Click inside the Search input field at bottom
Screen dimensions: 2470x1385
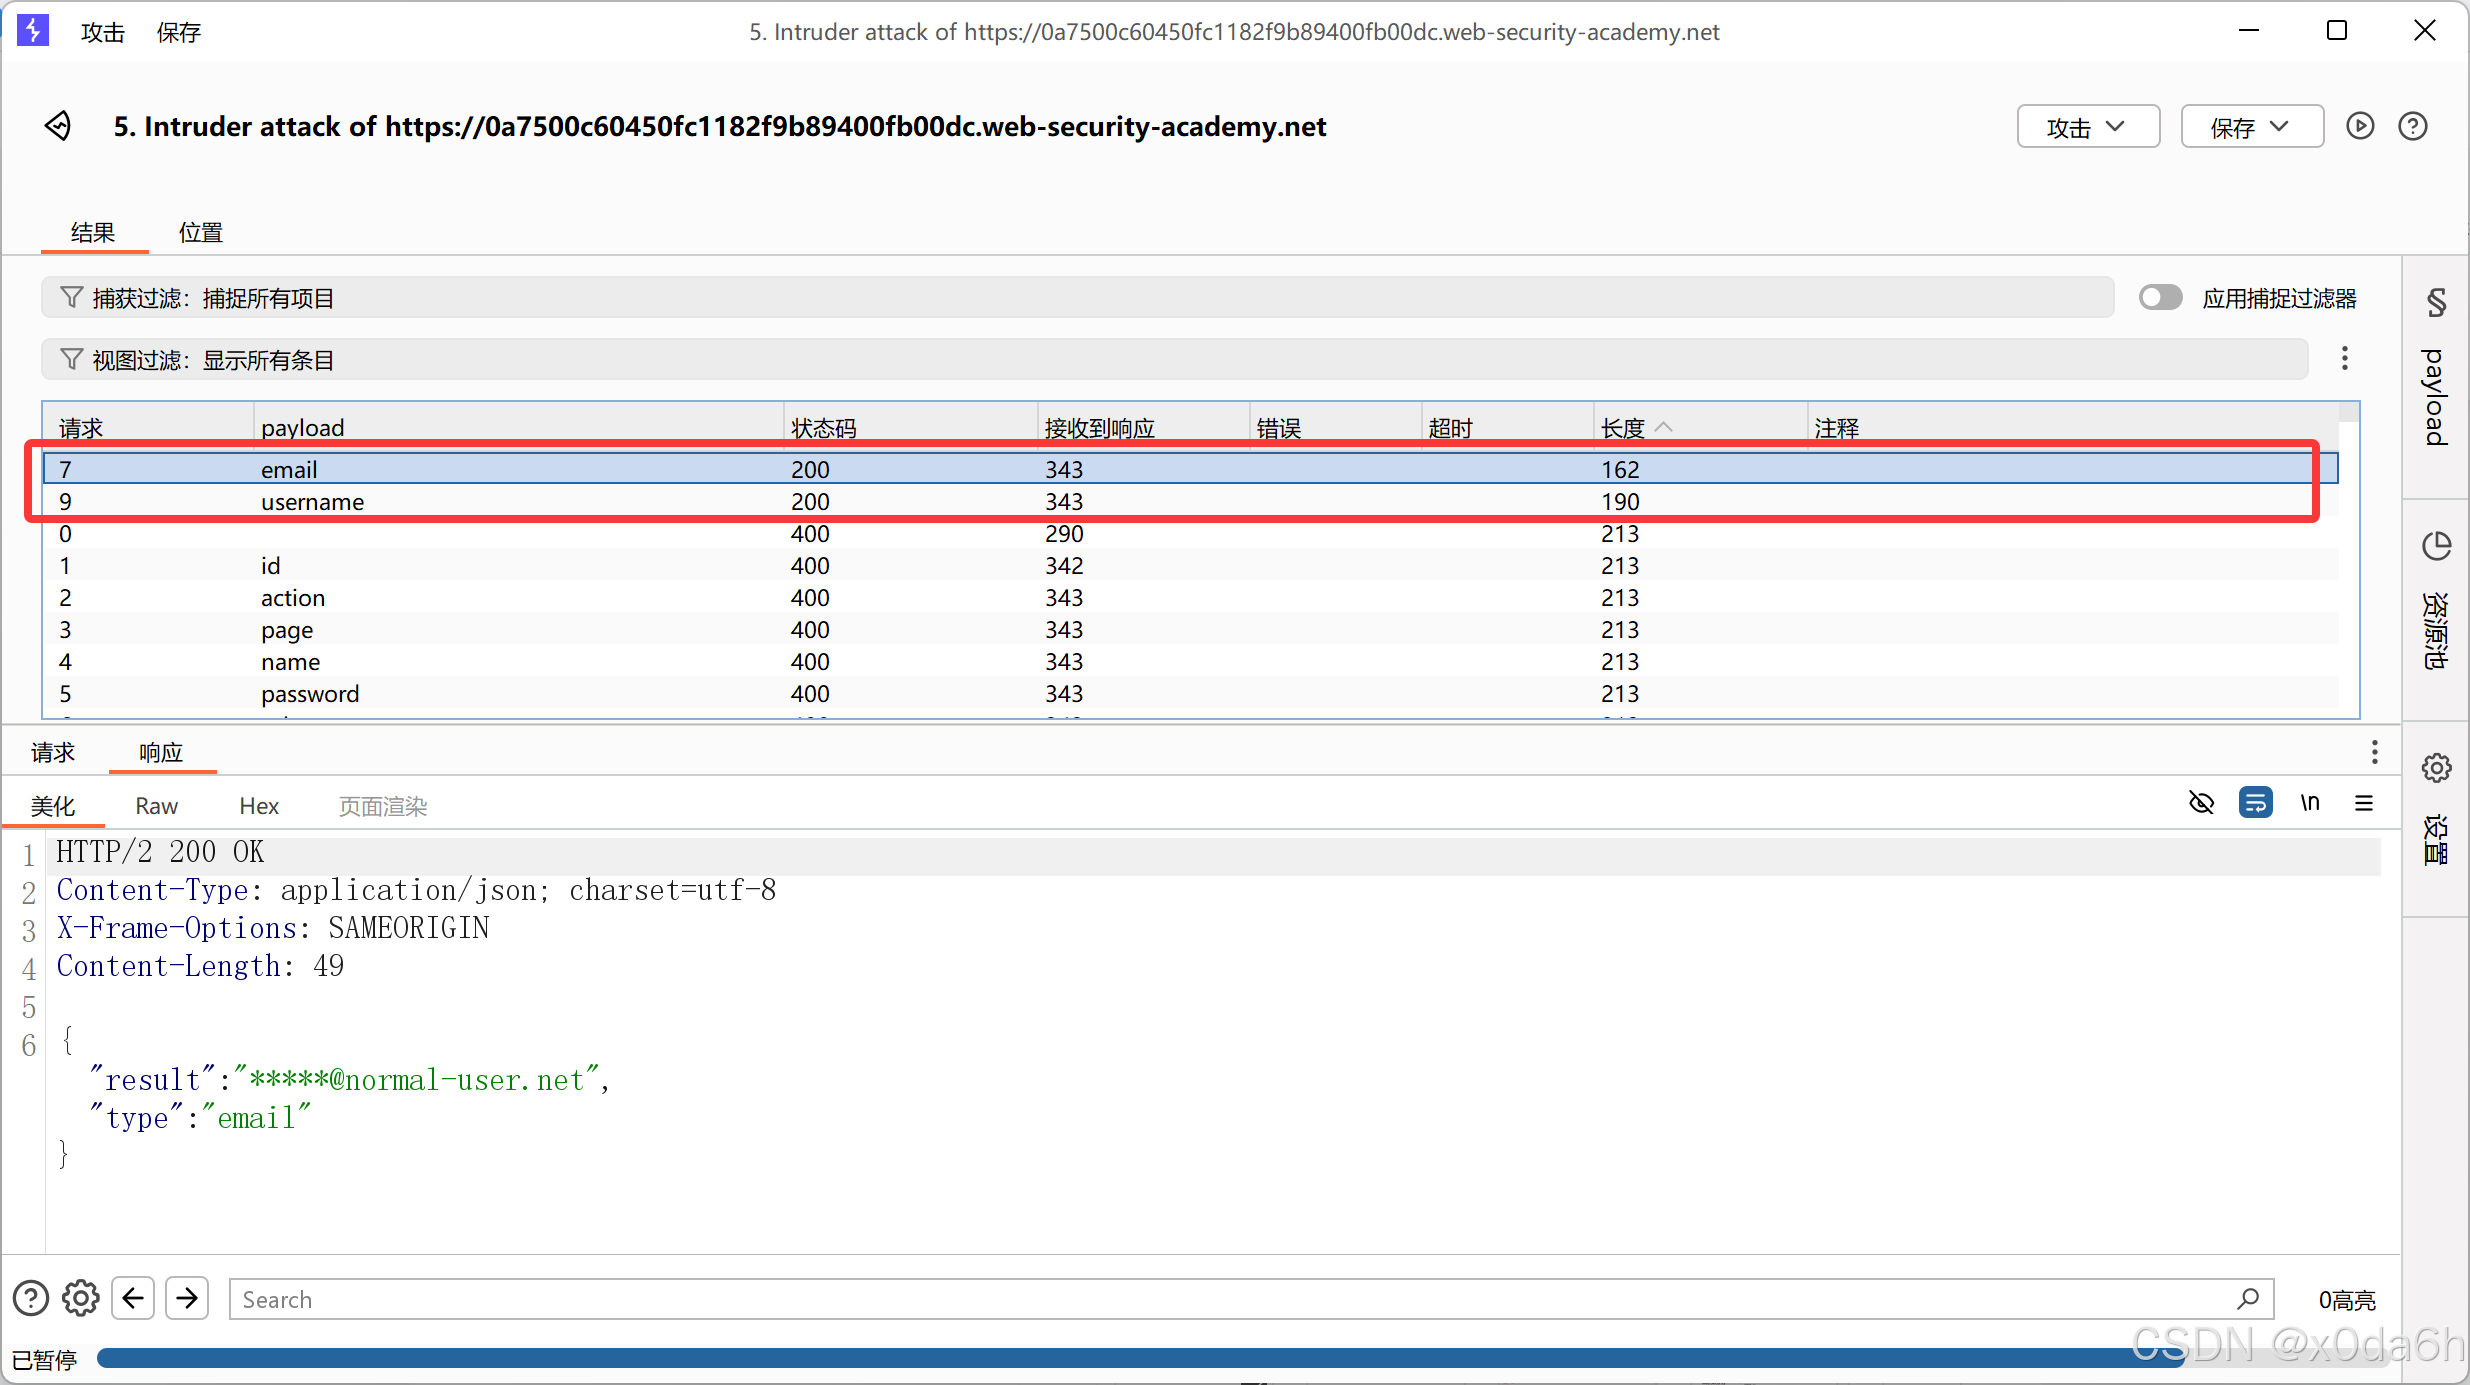(700, 1298)
